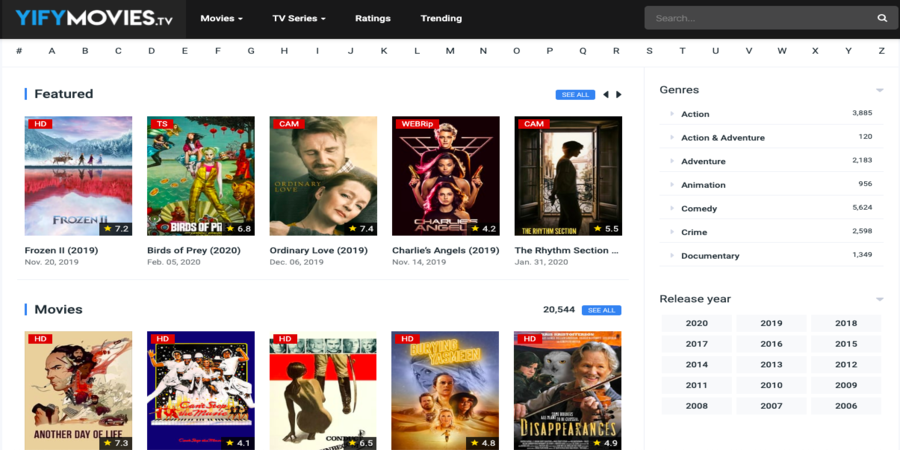Choose release year 2012
The width and height of the screenshot is (900, 450).
[846, 364]
